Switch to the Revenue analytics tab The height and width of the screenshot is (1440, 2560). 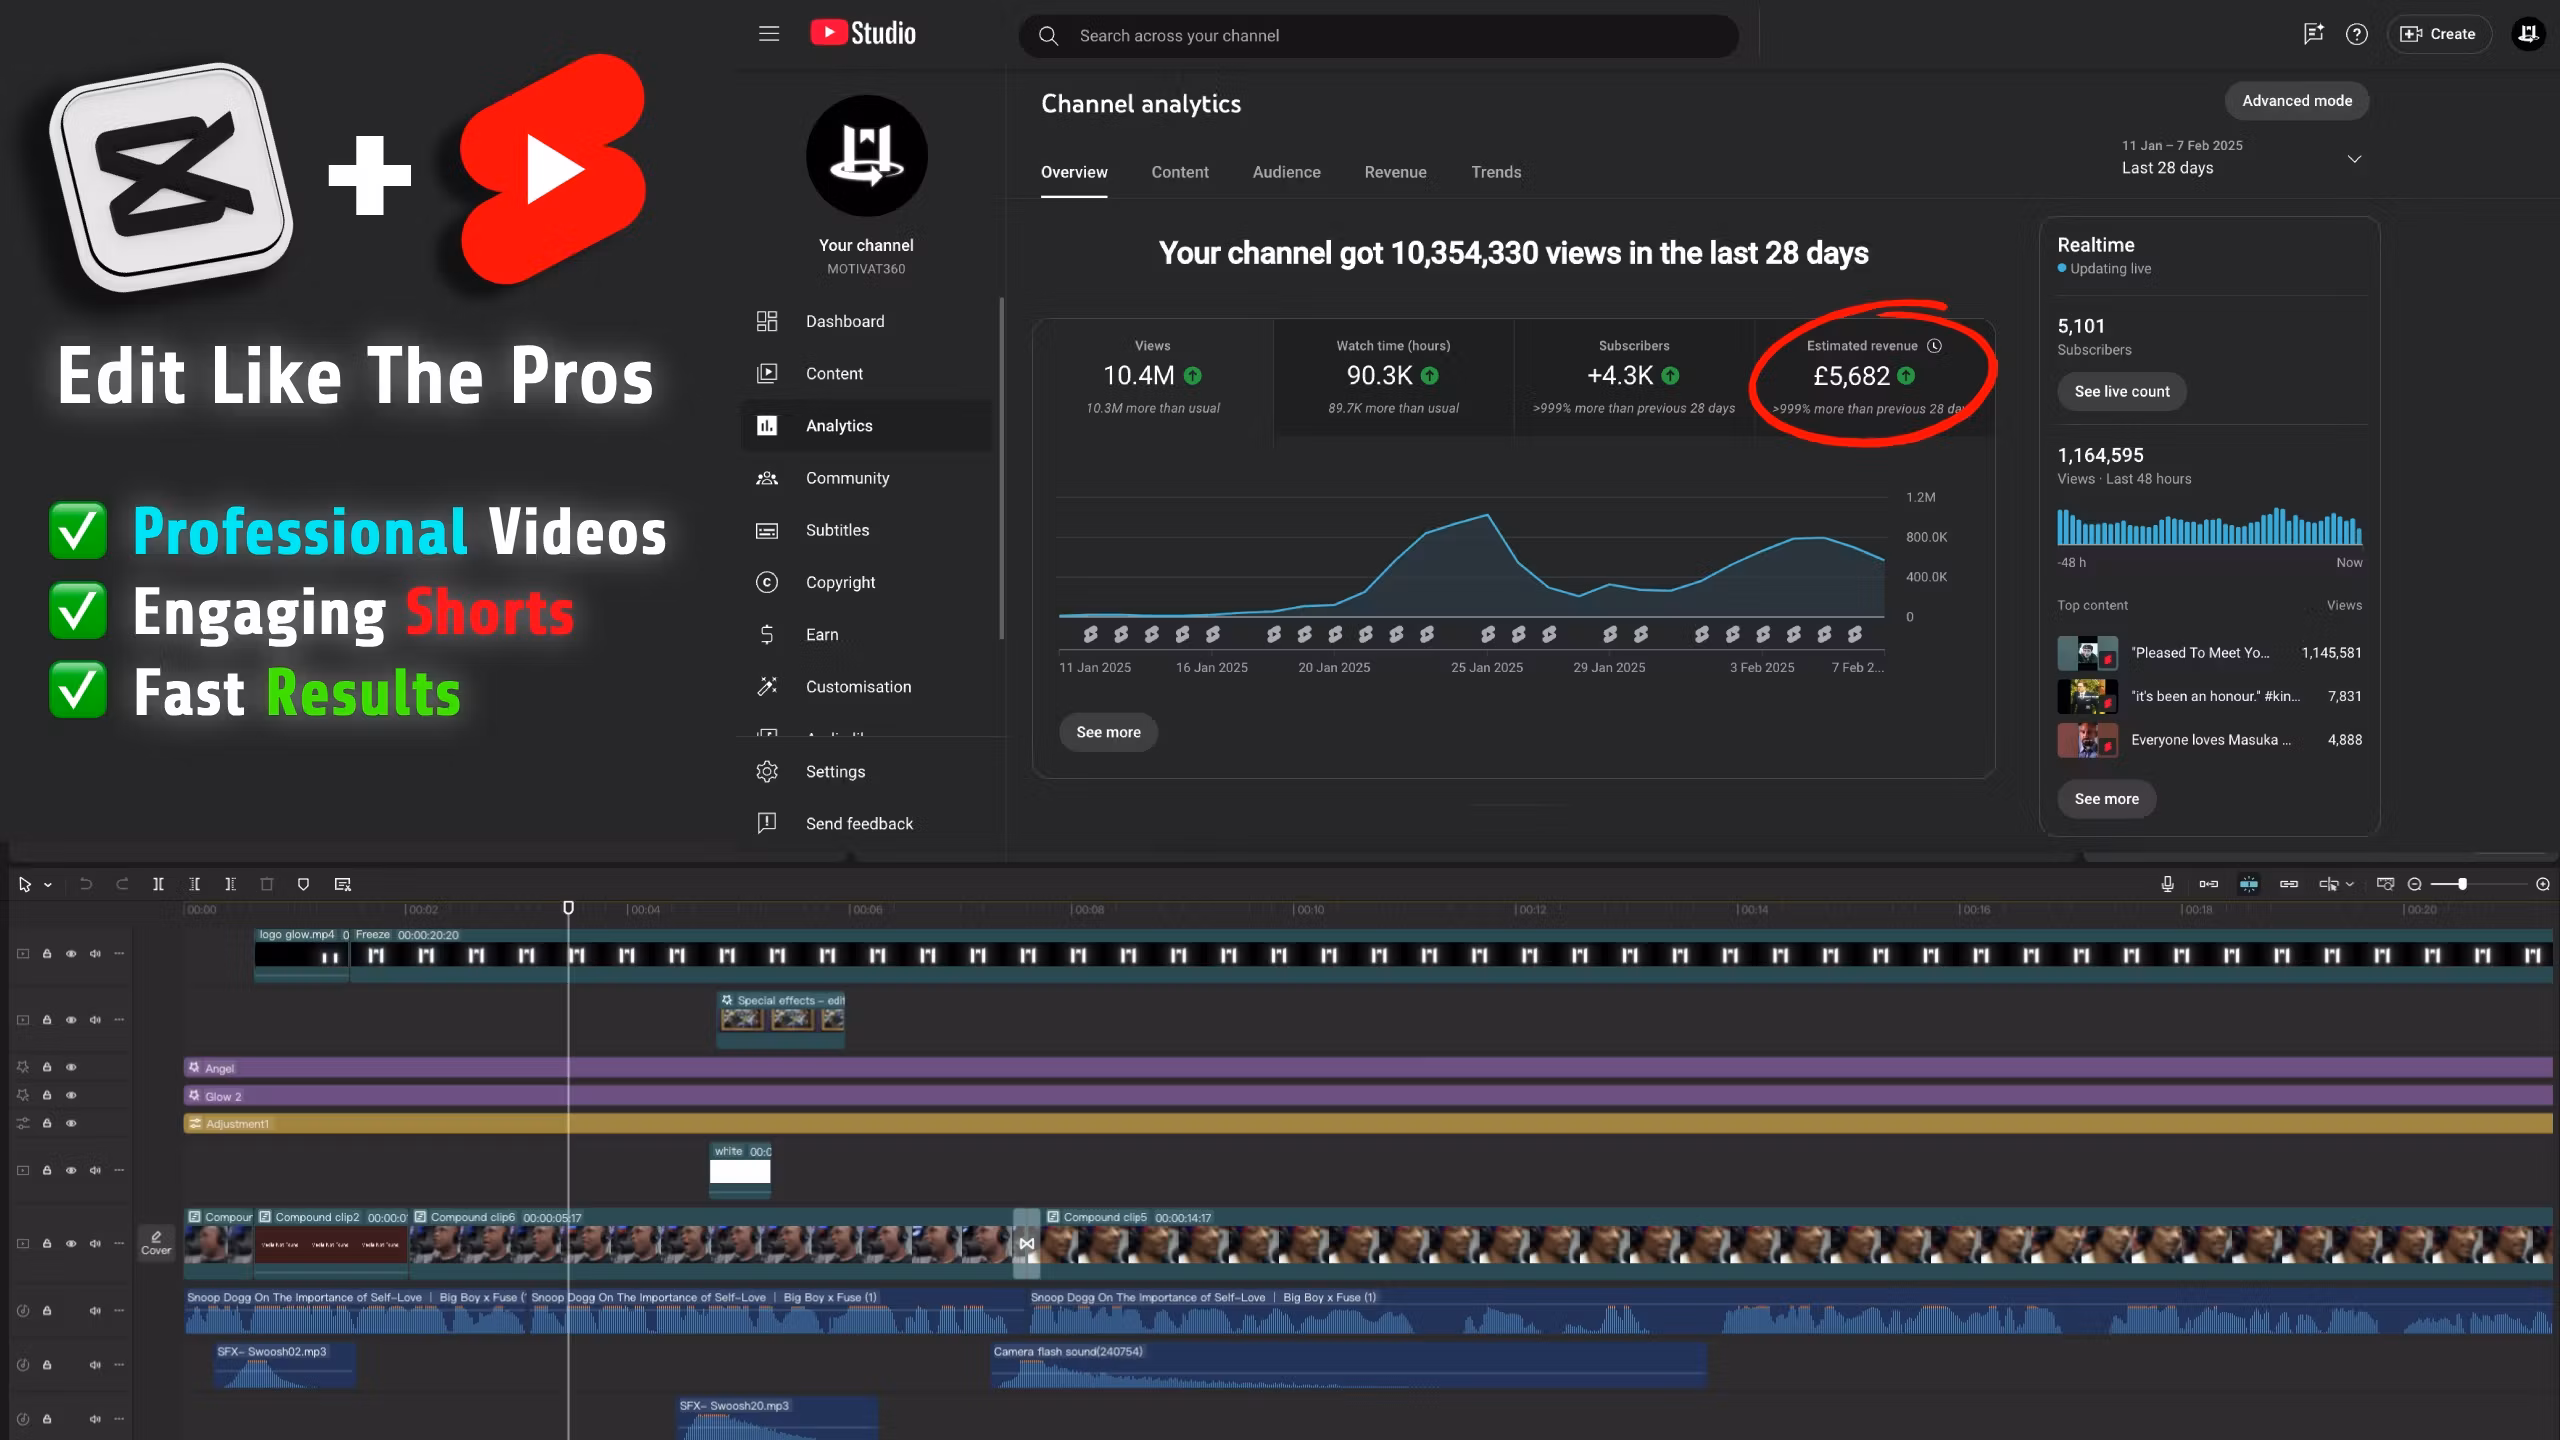(x=1395, y=172)
